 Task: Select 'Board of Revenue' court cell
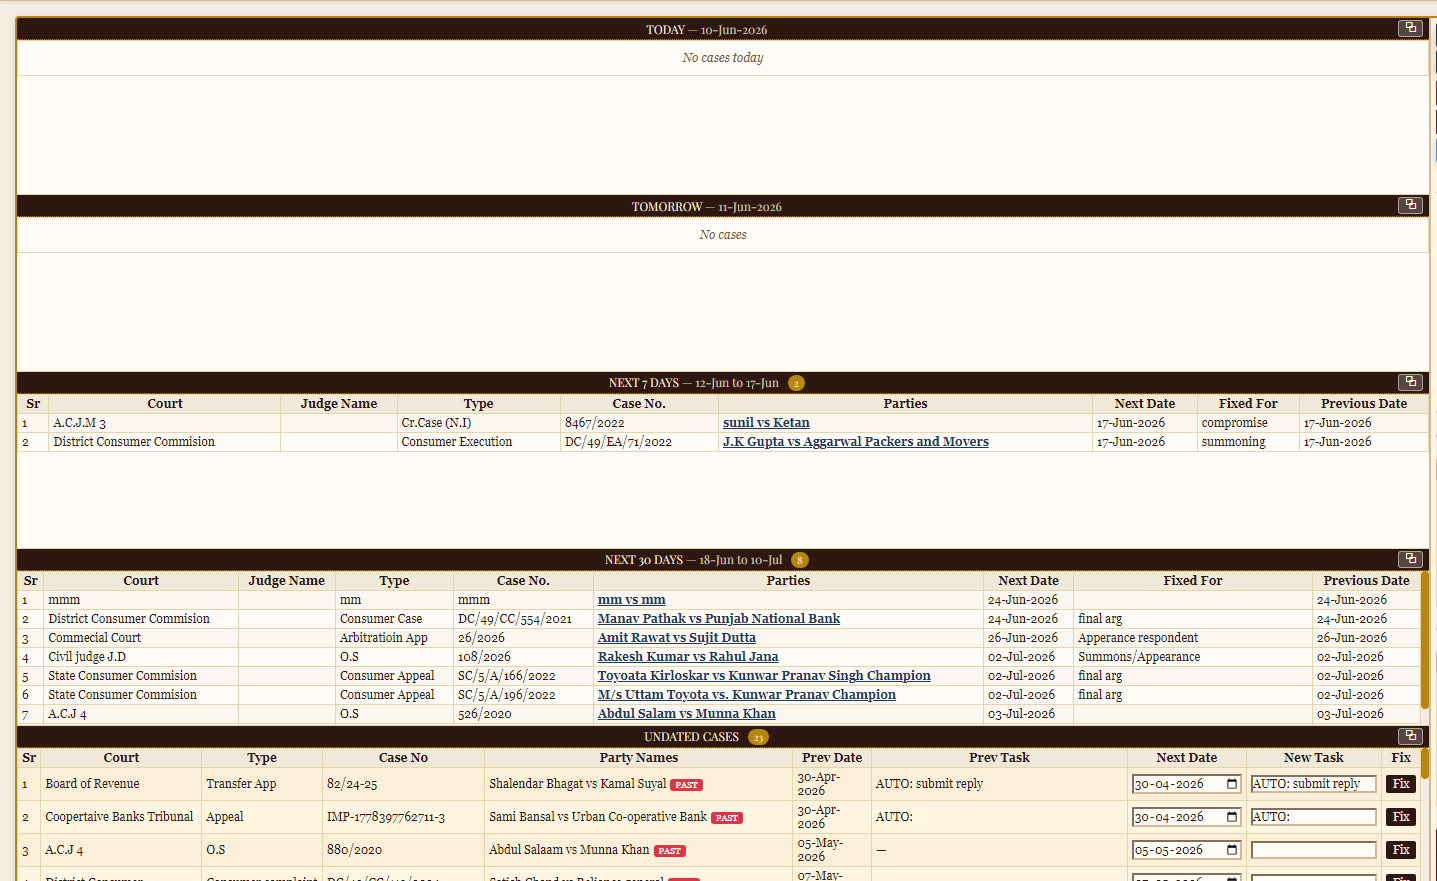point(121,784)
